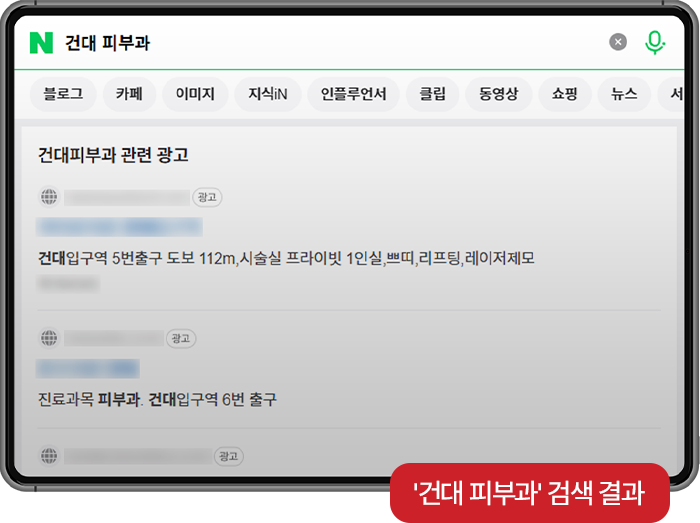700x523 pixels.
Task: Select the 쇼핑 tab
Action: [x=565, y=94]
